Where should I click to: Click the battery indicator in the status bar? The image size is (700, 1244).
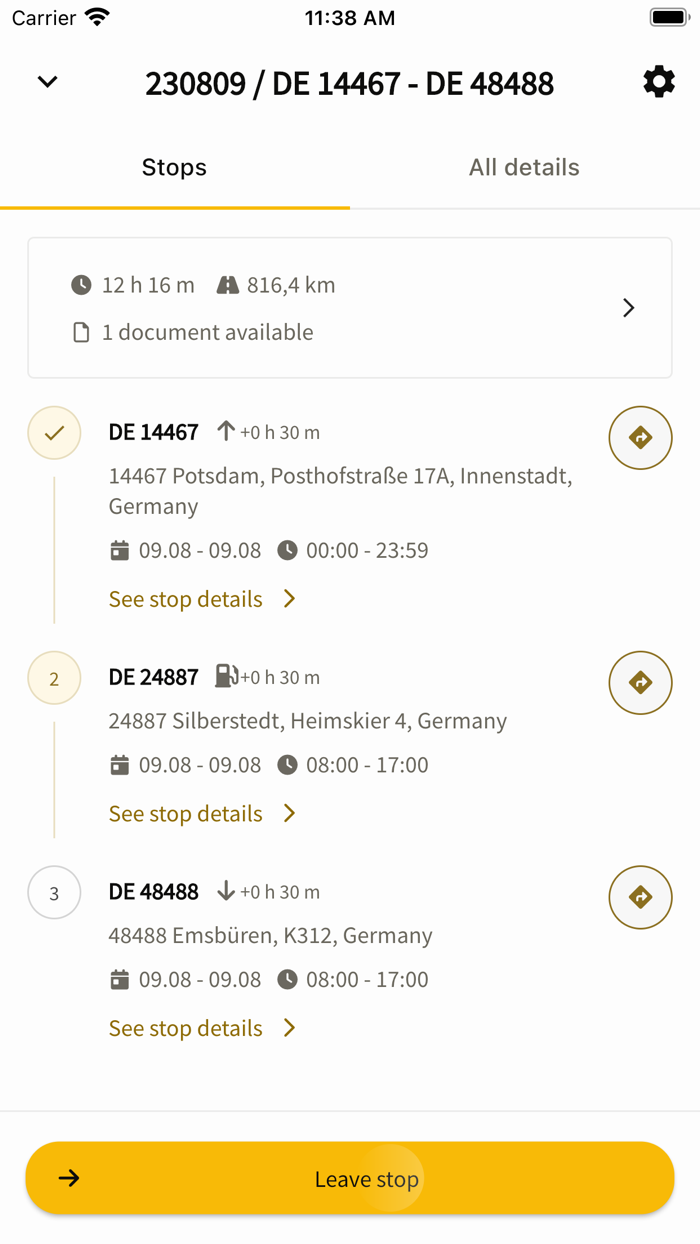click(668, 16)
